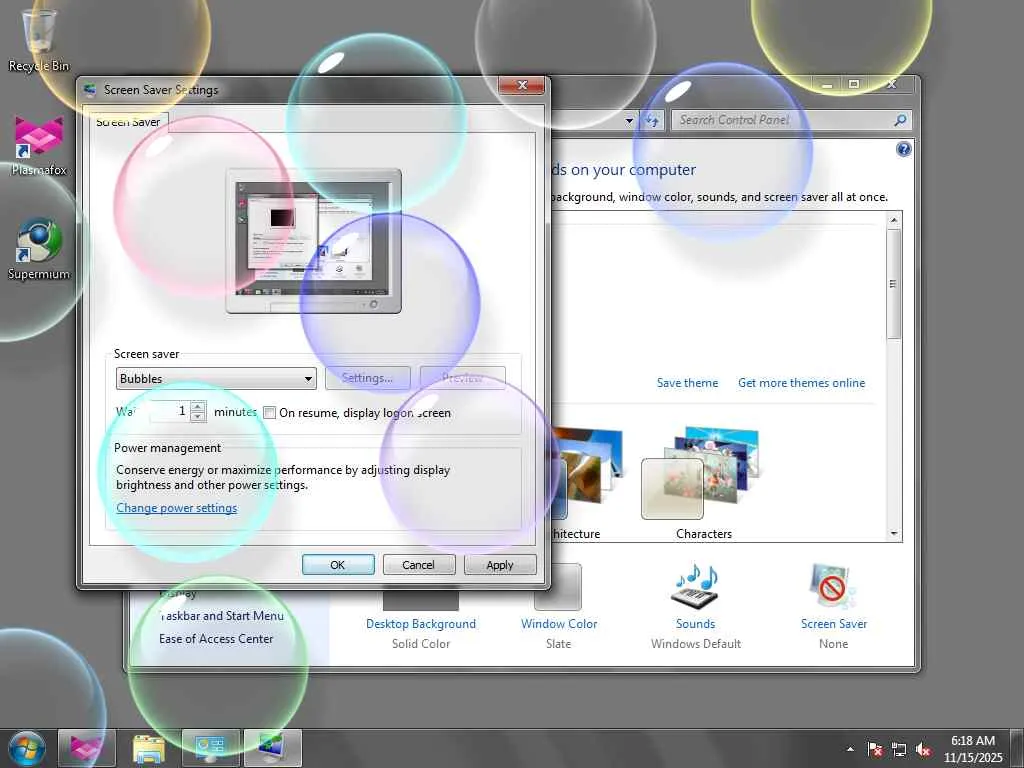Launch the Supermium desktop shortcut
The image size is (1024, 768).
click(39, 248)
